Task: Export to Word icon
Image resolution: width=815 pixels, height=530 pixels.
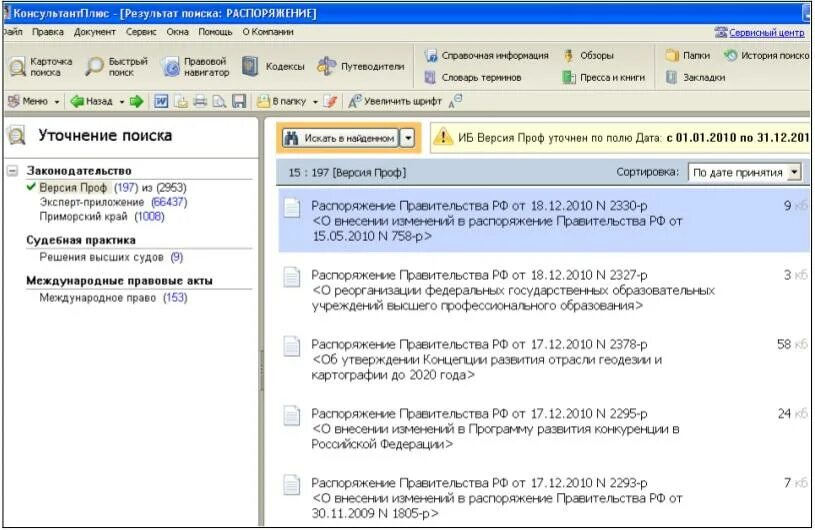Action: (161, 101)
